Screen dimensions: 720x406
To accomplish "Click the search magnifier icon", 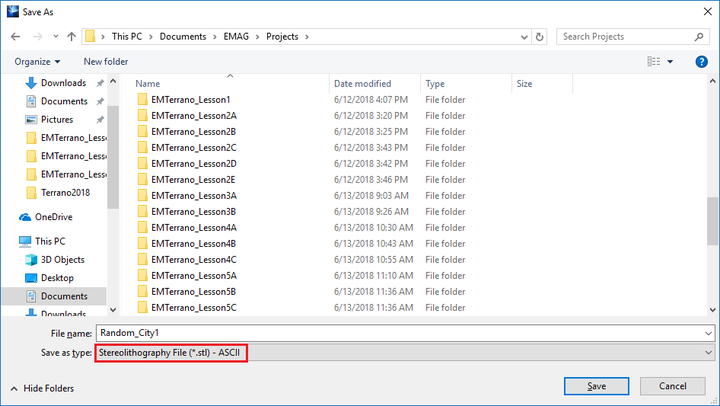I will pos(698,37).
